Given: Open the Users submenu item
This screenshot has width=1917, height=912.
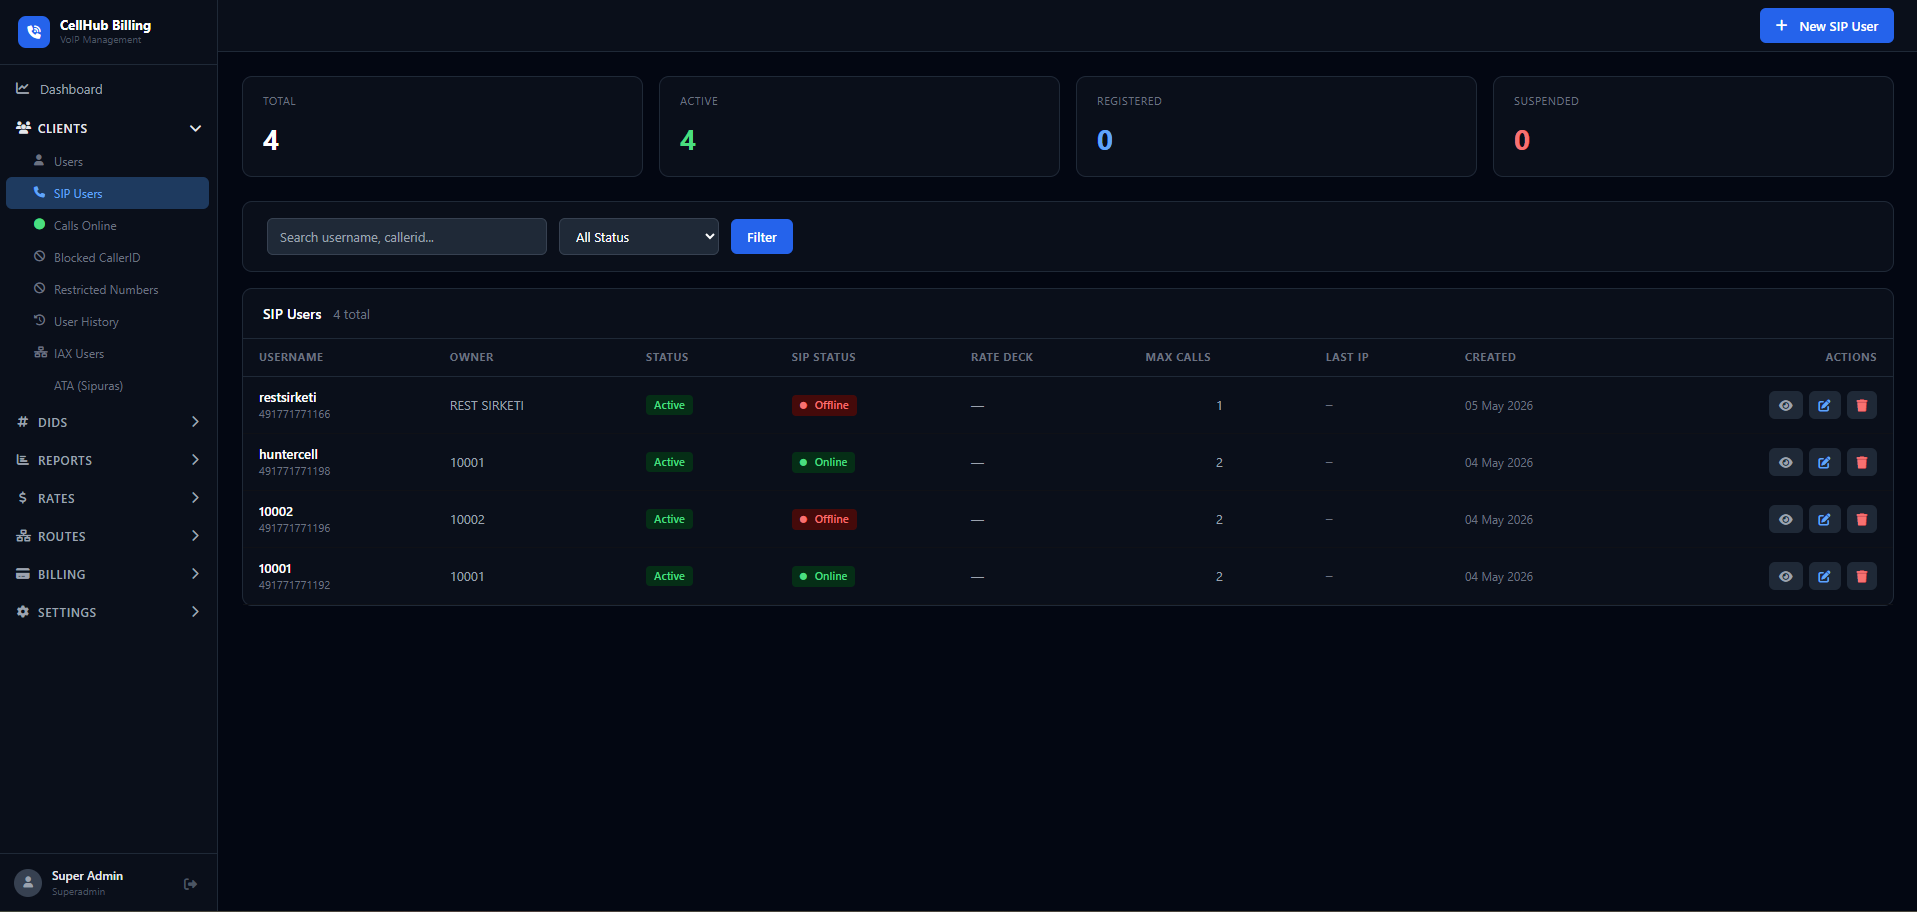Looking at the screenshot, I should tap(108, 161).
